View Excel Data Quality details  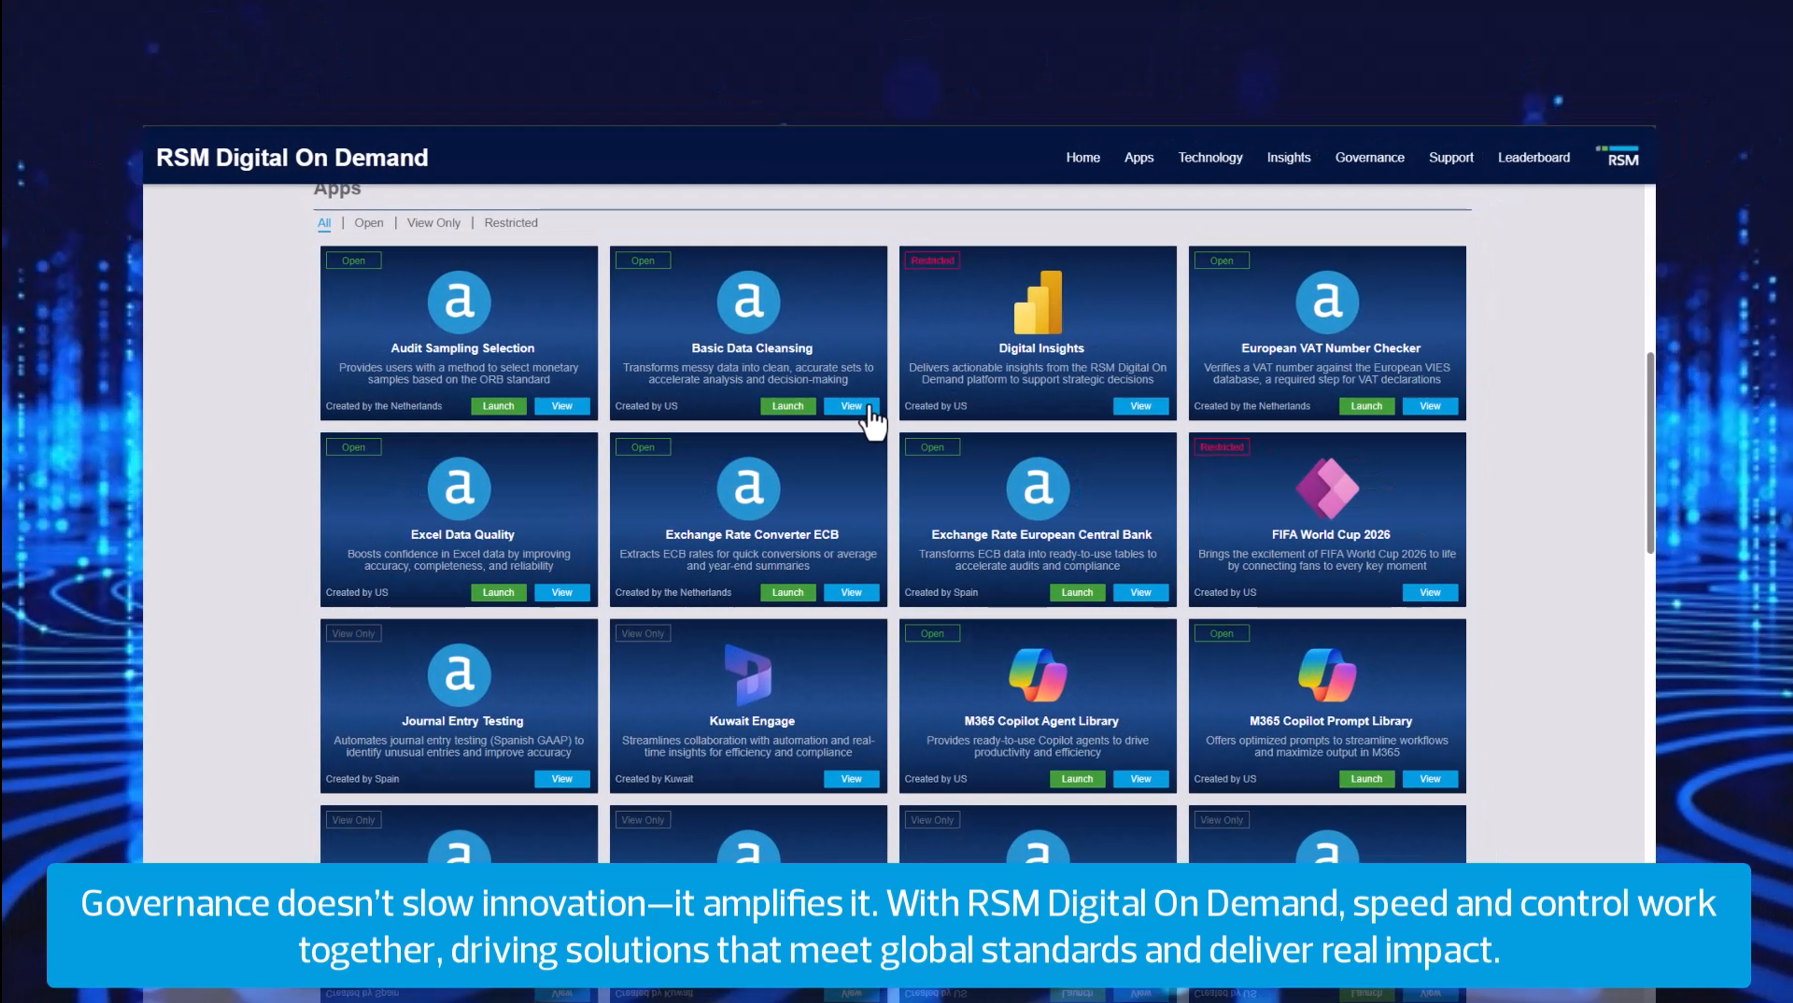pyautogui.click(x=562, y=592)
